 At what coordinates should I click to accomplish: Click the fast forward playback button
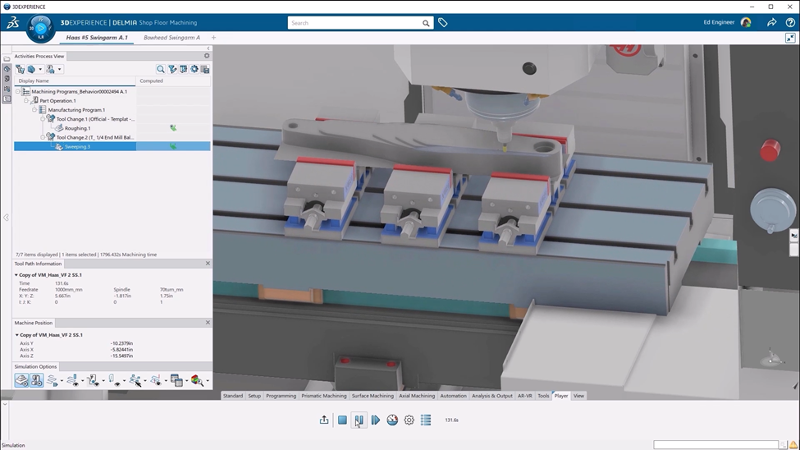coord(376,421)
